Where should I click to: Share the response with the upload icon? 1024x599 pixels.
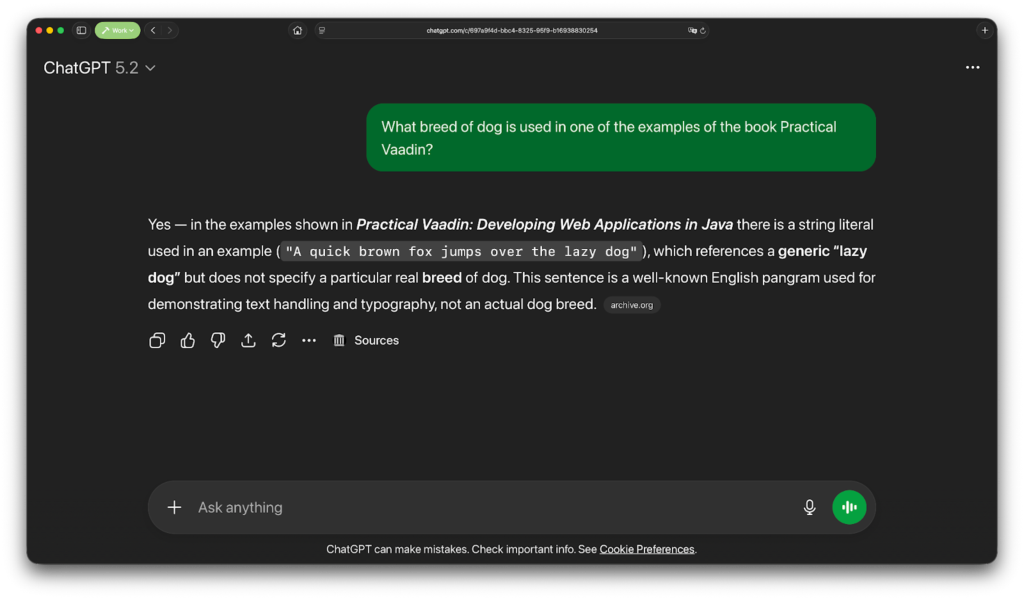(248, 340)
